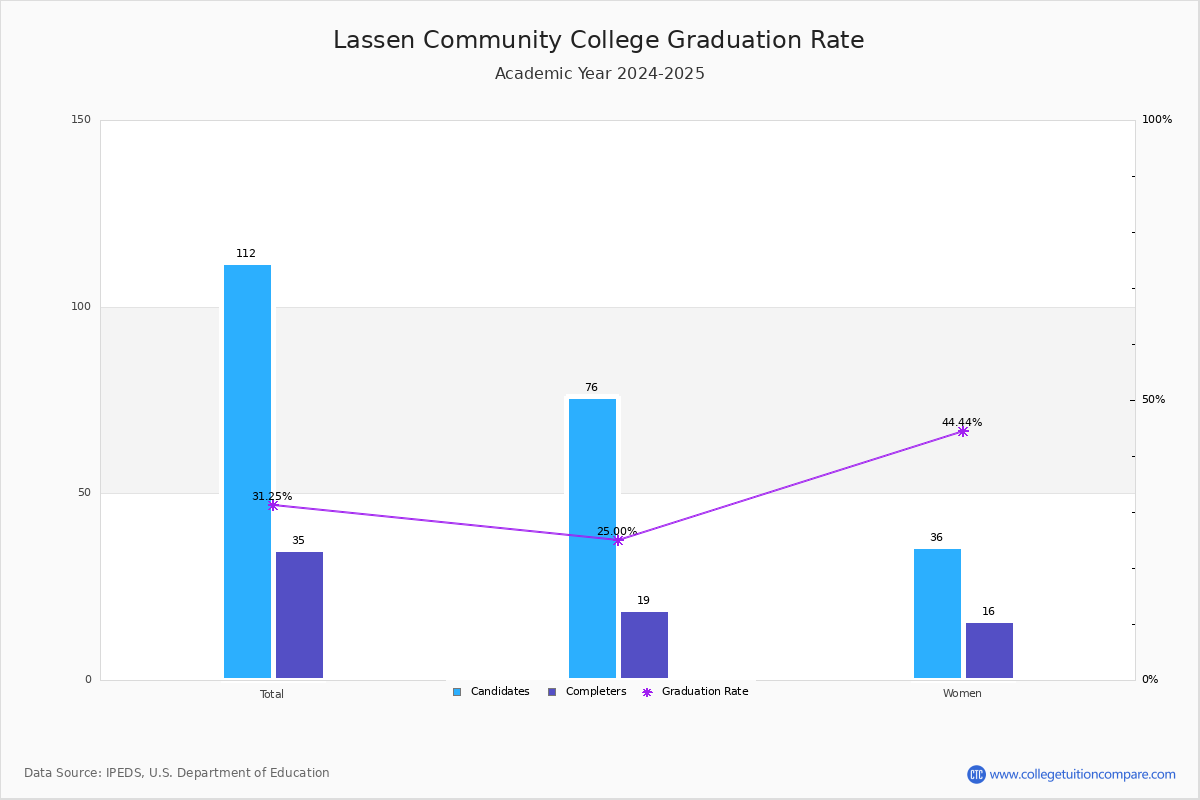
Task: Click the 25.00% graduation rate marker
Action: click(x=618, y=540)
